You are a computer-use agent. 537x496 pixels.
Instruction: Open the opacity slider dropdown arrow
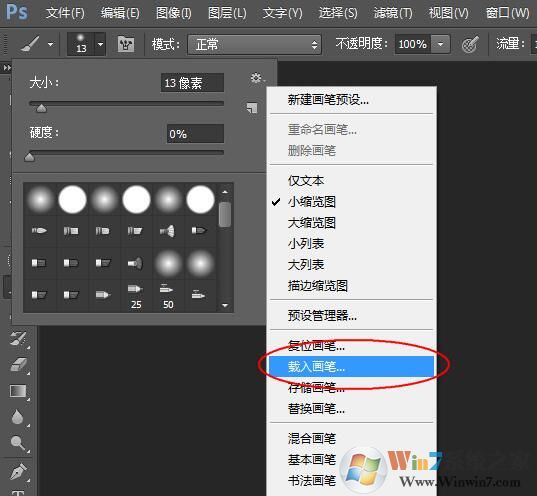click(x=440, y=44)
